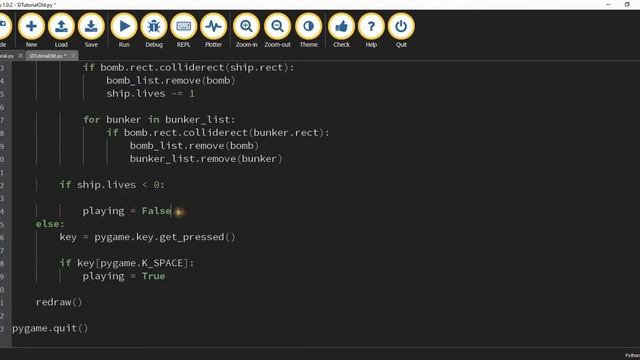640x360 pixels.
Task: Click the 'redraw()' line
Action: tap(59, 302)
